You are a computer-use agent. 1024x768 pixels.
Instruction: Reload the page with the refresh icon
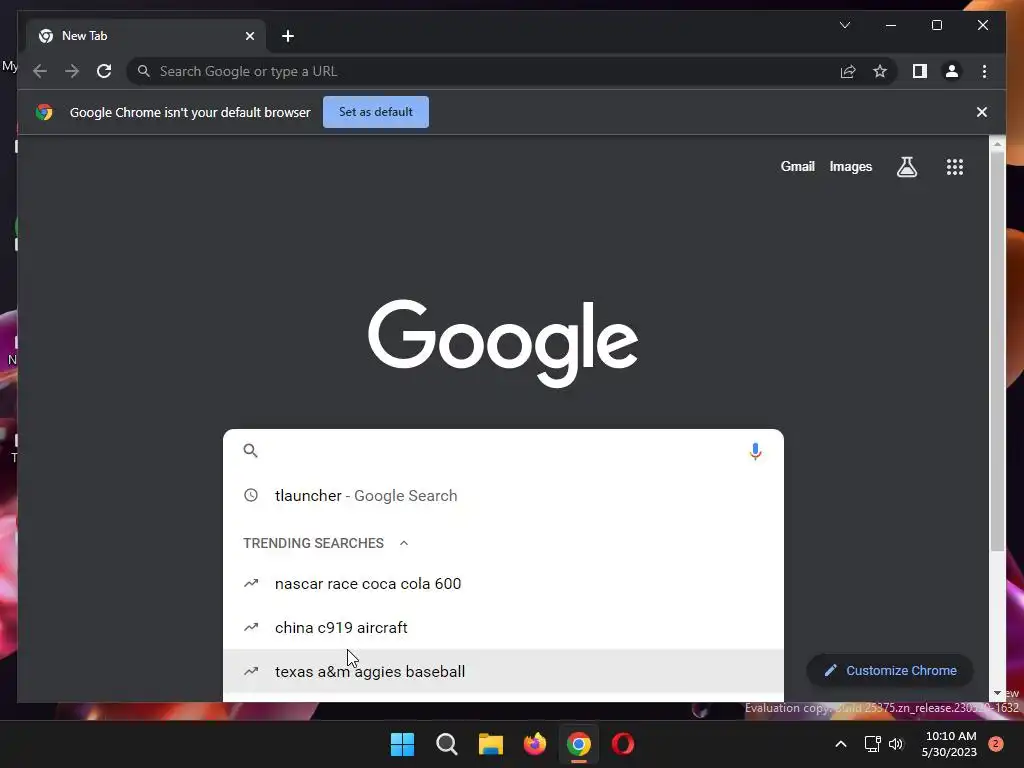104,71
